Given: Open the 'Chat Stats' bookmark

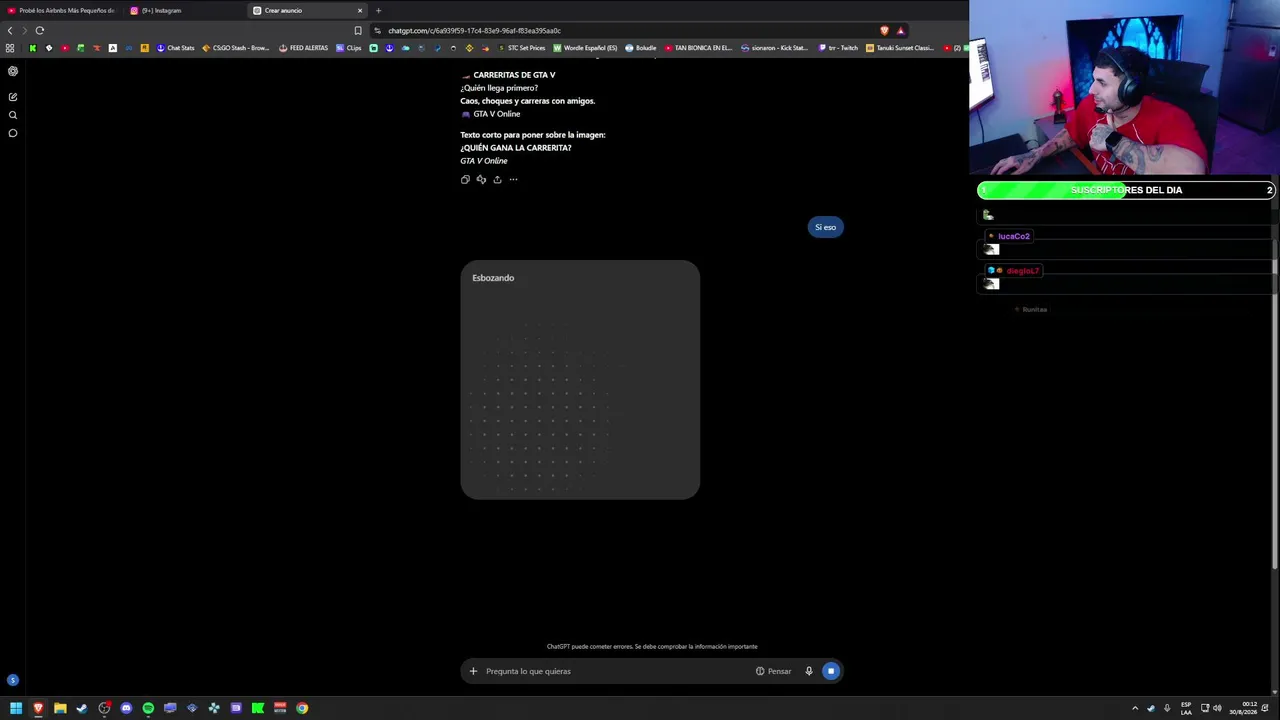Looking at the screenshot, I should point(176,48).
